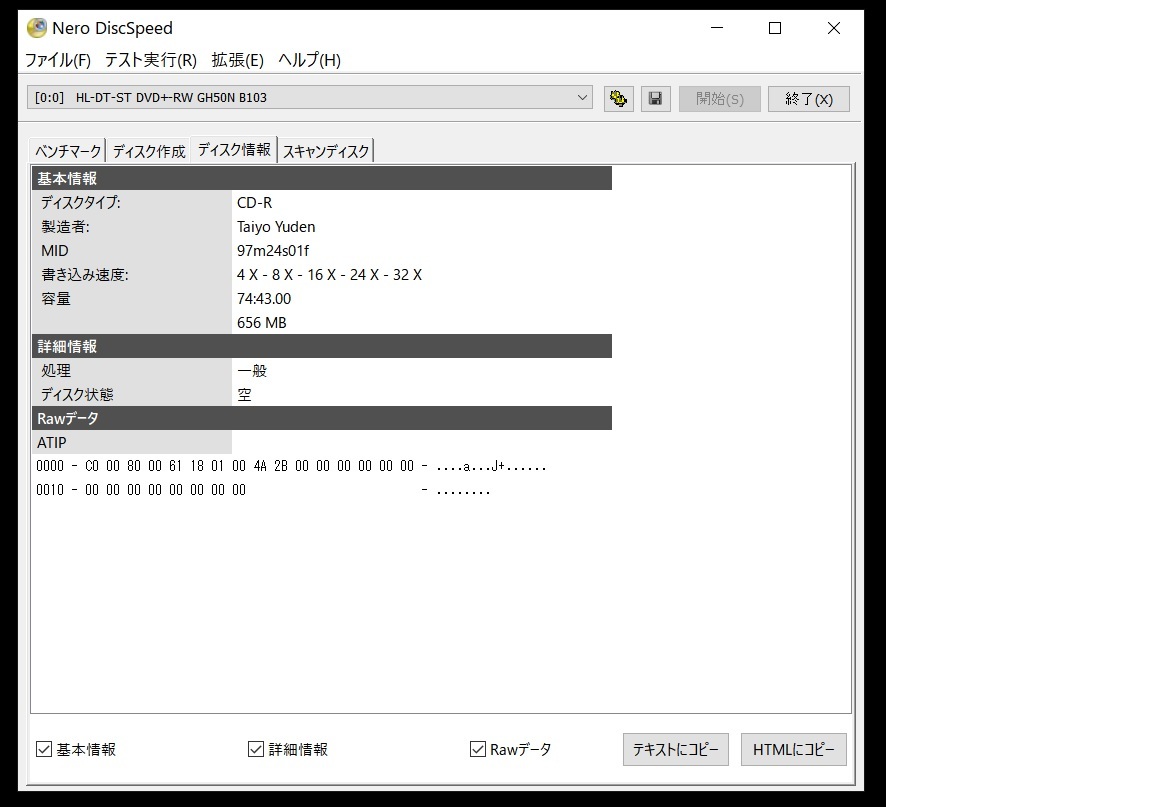
Task: Click the 一般 processing value
Action: pyautogui.click(x=252, y=370)
